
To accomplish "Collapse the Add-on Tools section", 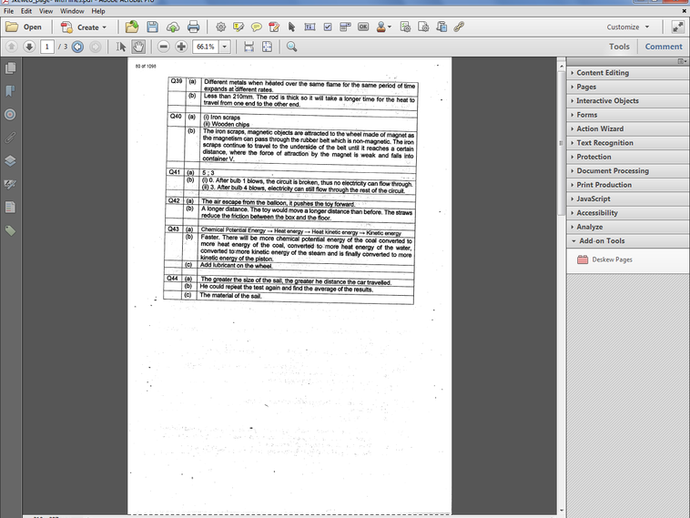I will 628,241.
